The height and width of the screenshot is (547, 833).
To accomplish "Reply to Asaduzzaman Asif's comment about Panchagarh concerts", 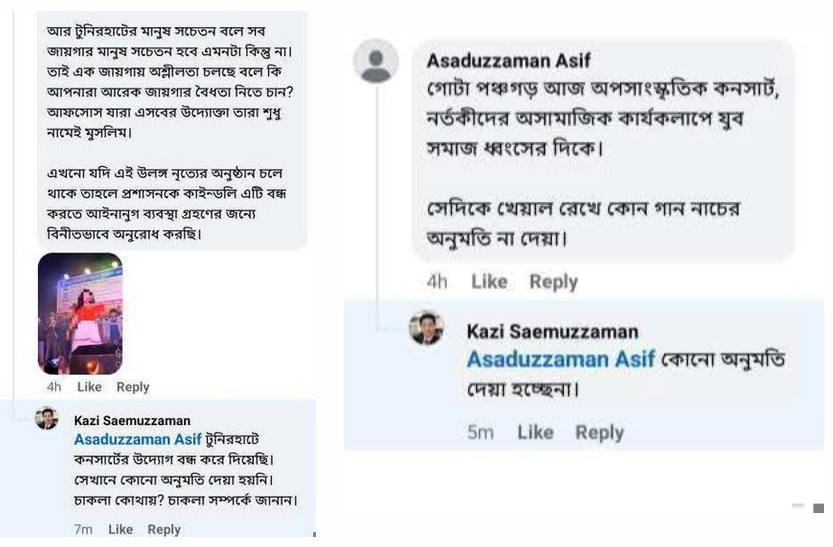I will point(553,282).
